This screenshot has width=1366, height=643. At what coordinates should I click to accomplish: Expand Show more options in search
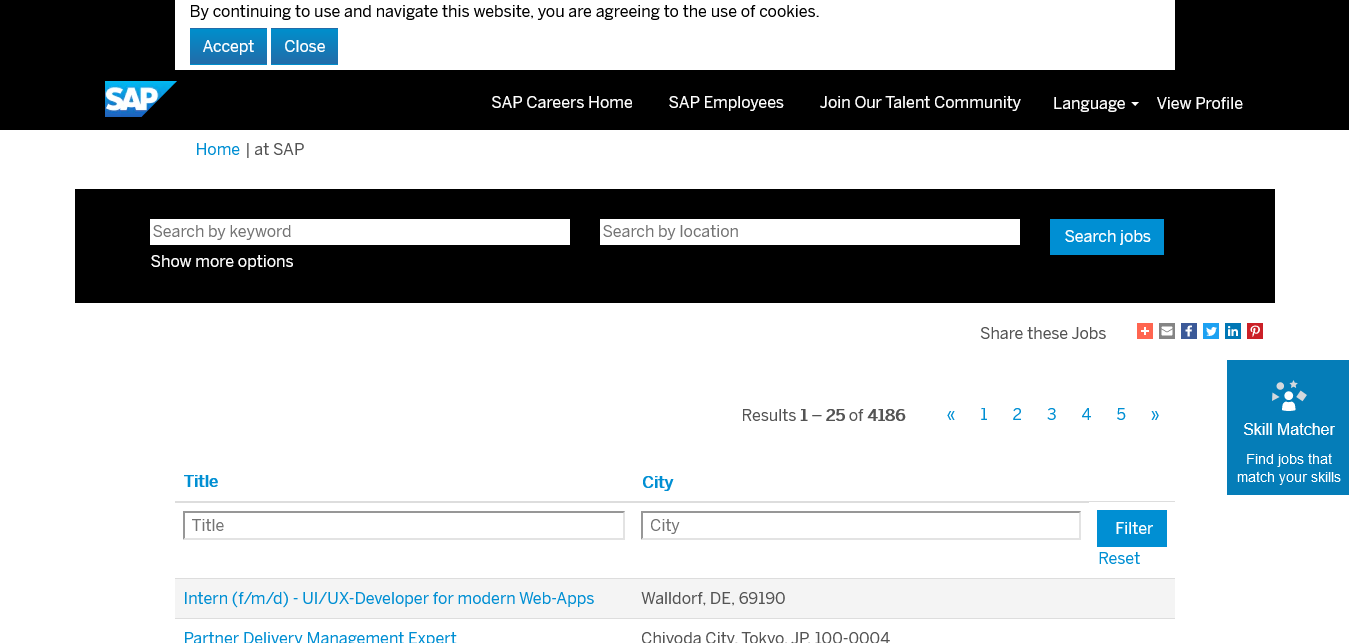tap(222, 261)
